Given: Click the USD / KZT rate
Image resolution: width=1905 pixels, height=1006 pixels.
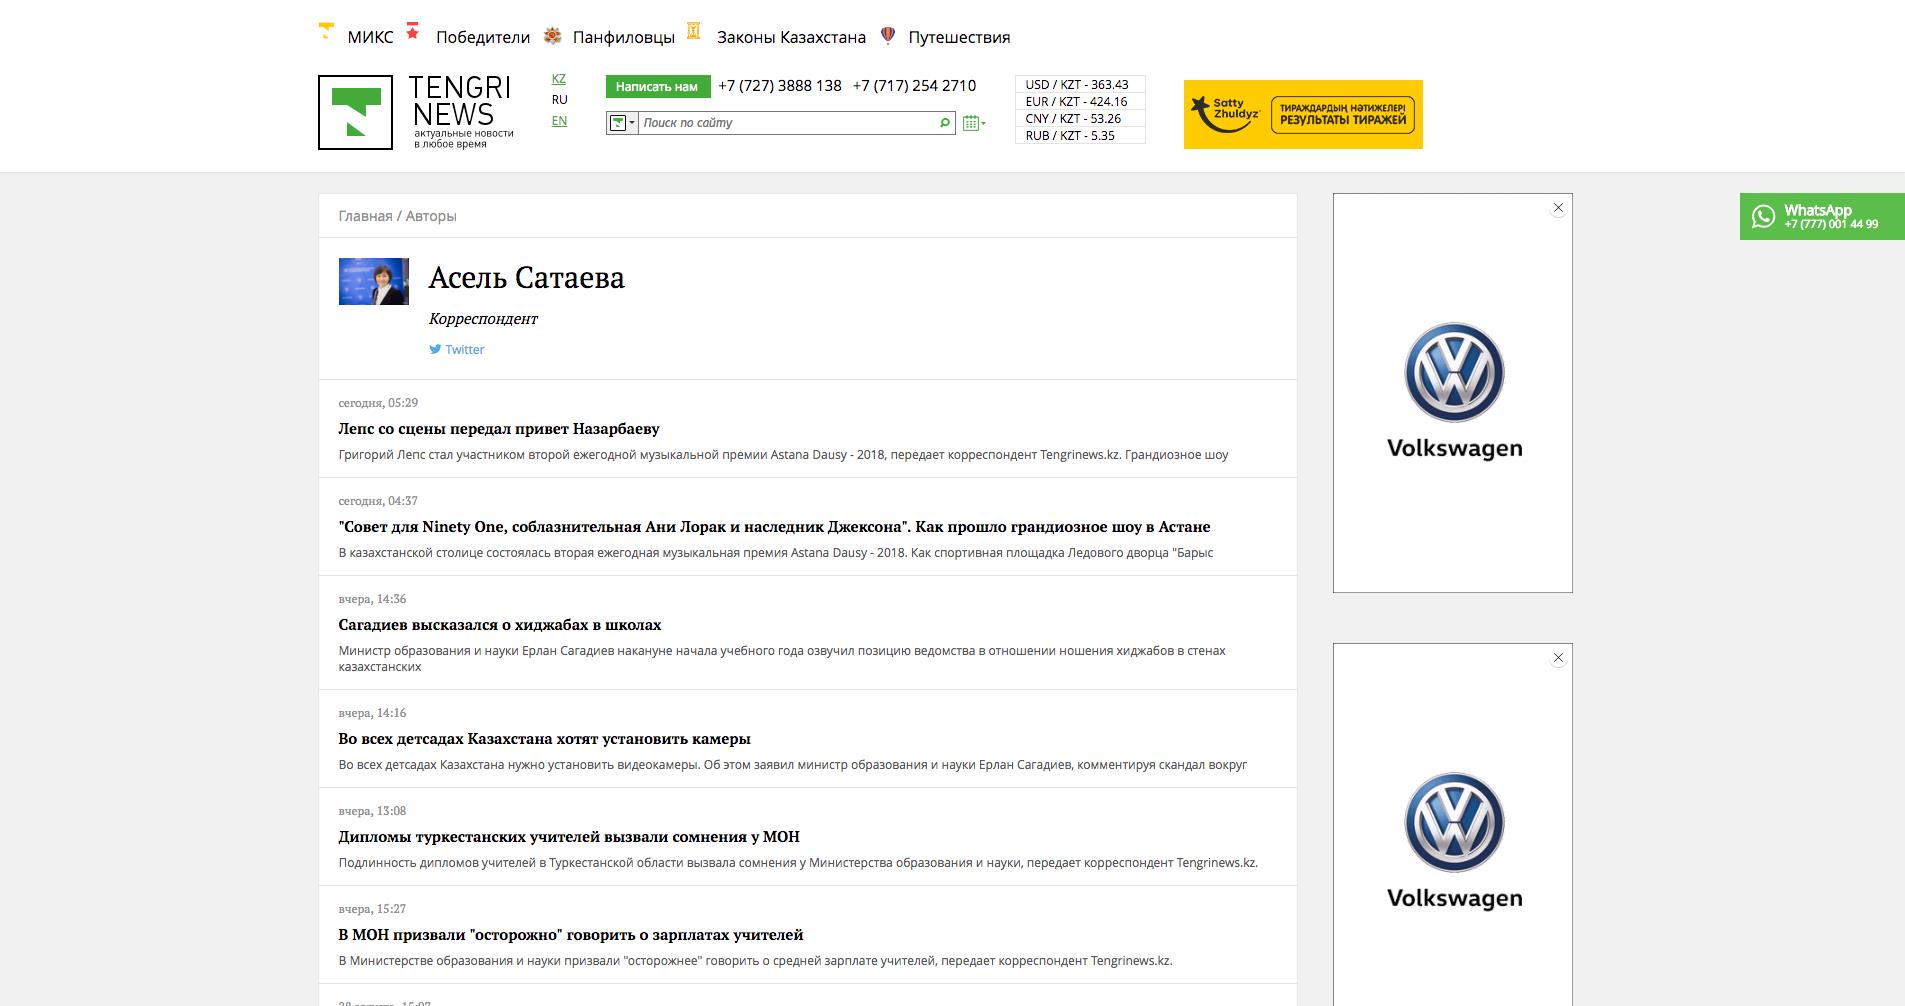Looking at the screenshot, I should [1079, 85].
